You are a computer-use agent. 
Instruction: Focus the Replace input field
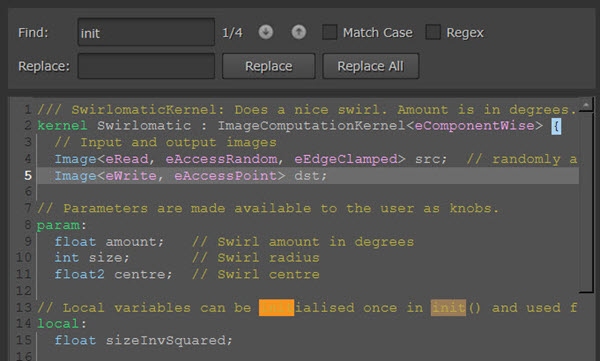point(146,66)
